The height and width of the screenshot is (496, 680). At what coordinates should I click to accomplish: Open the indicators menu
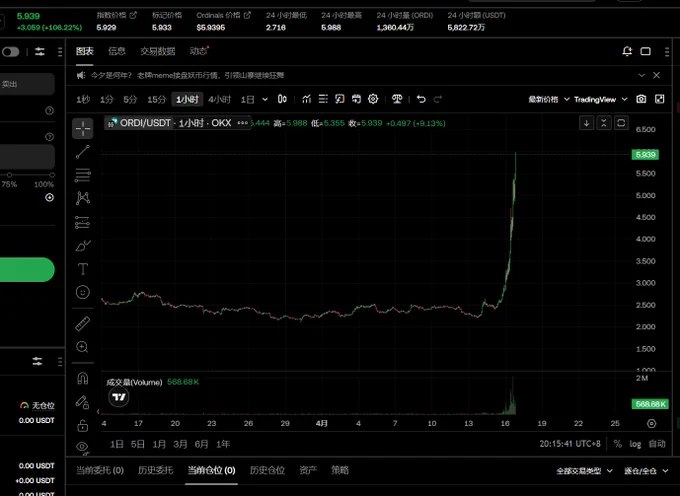(x=307, y=99)
